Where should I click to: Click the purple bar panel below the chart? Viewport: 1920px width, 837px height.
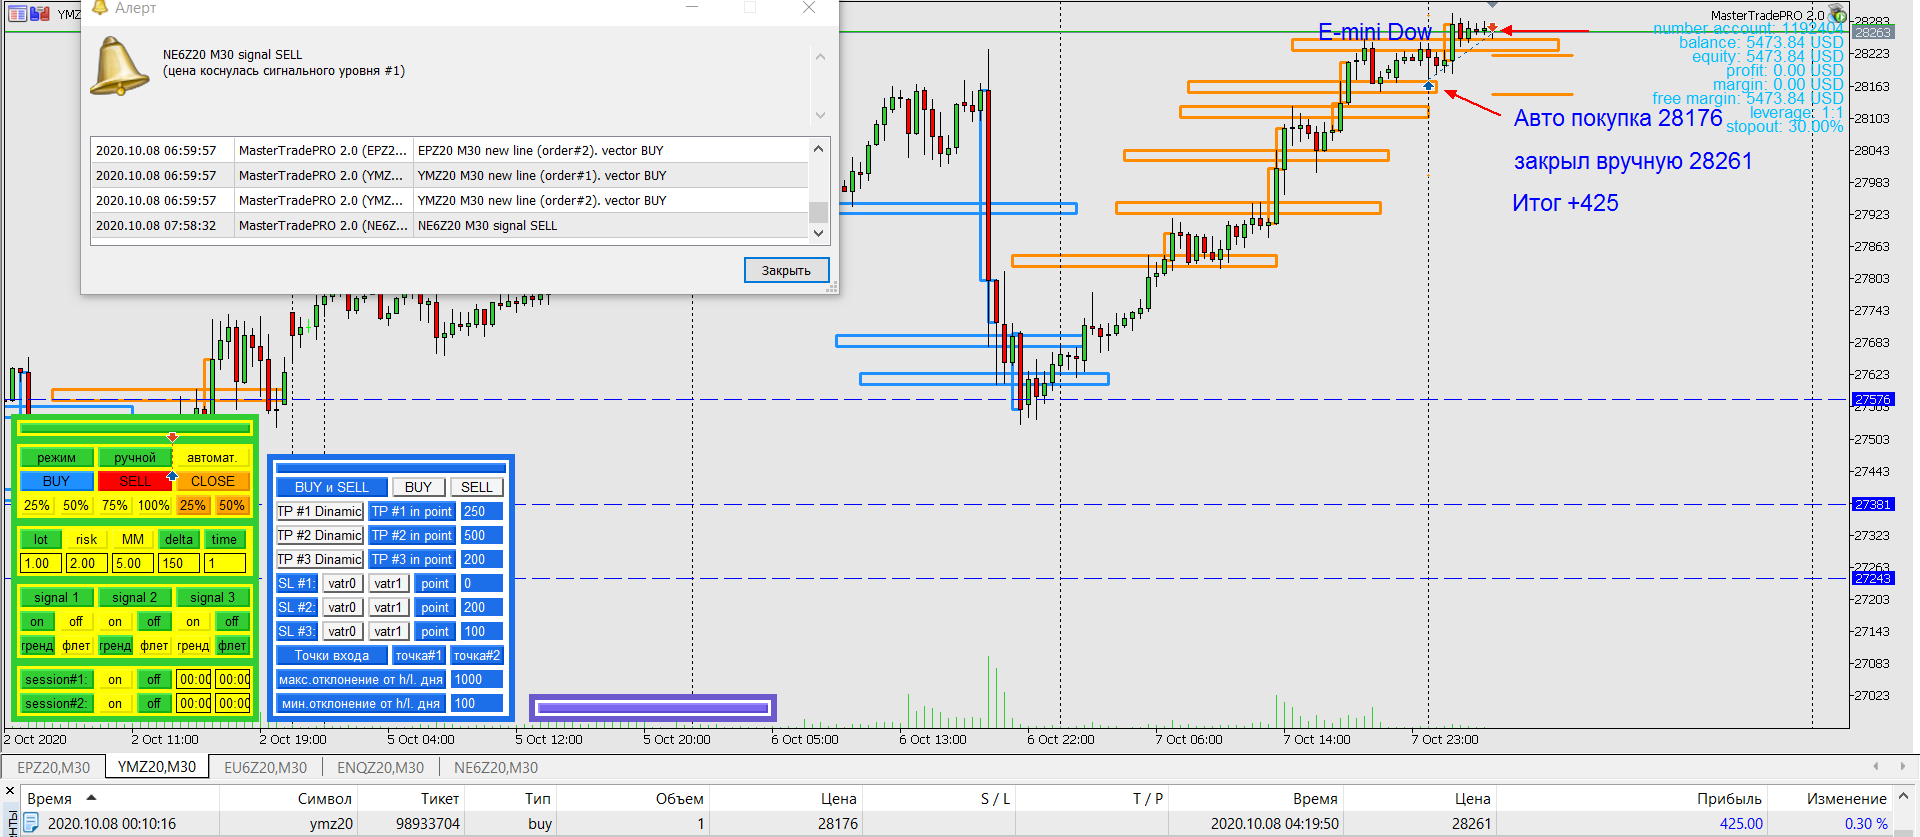pyautogui.click(x=652, y=708)
